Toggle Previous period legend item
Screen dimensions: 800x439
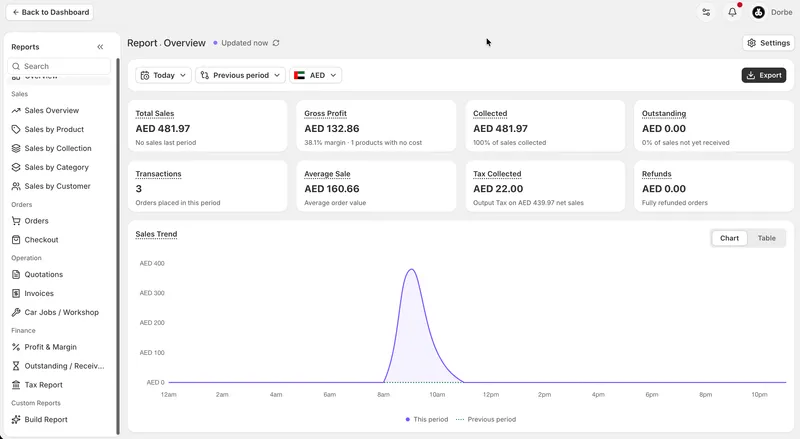[x=486, y=419]
